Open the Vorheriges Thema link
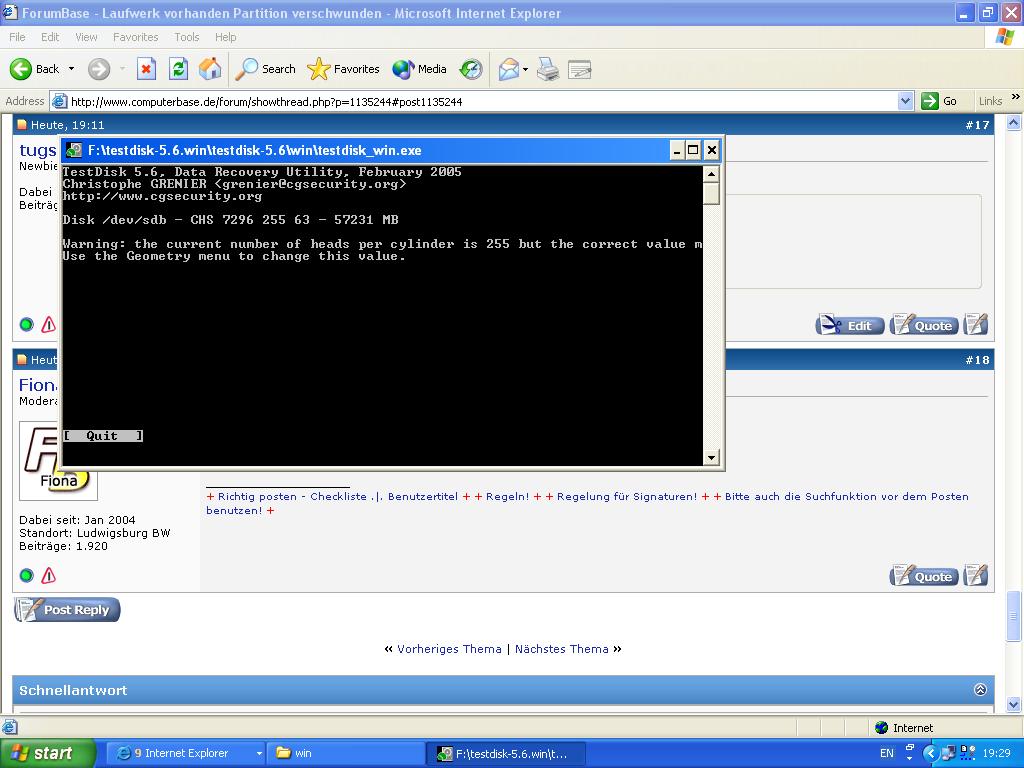Viewport: 1024px width, 768px height. click(449, 648)
